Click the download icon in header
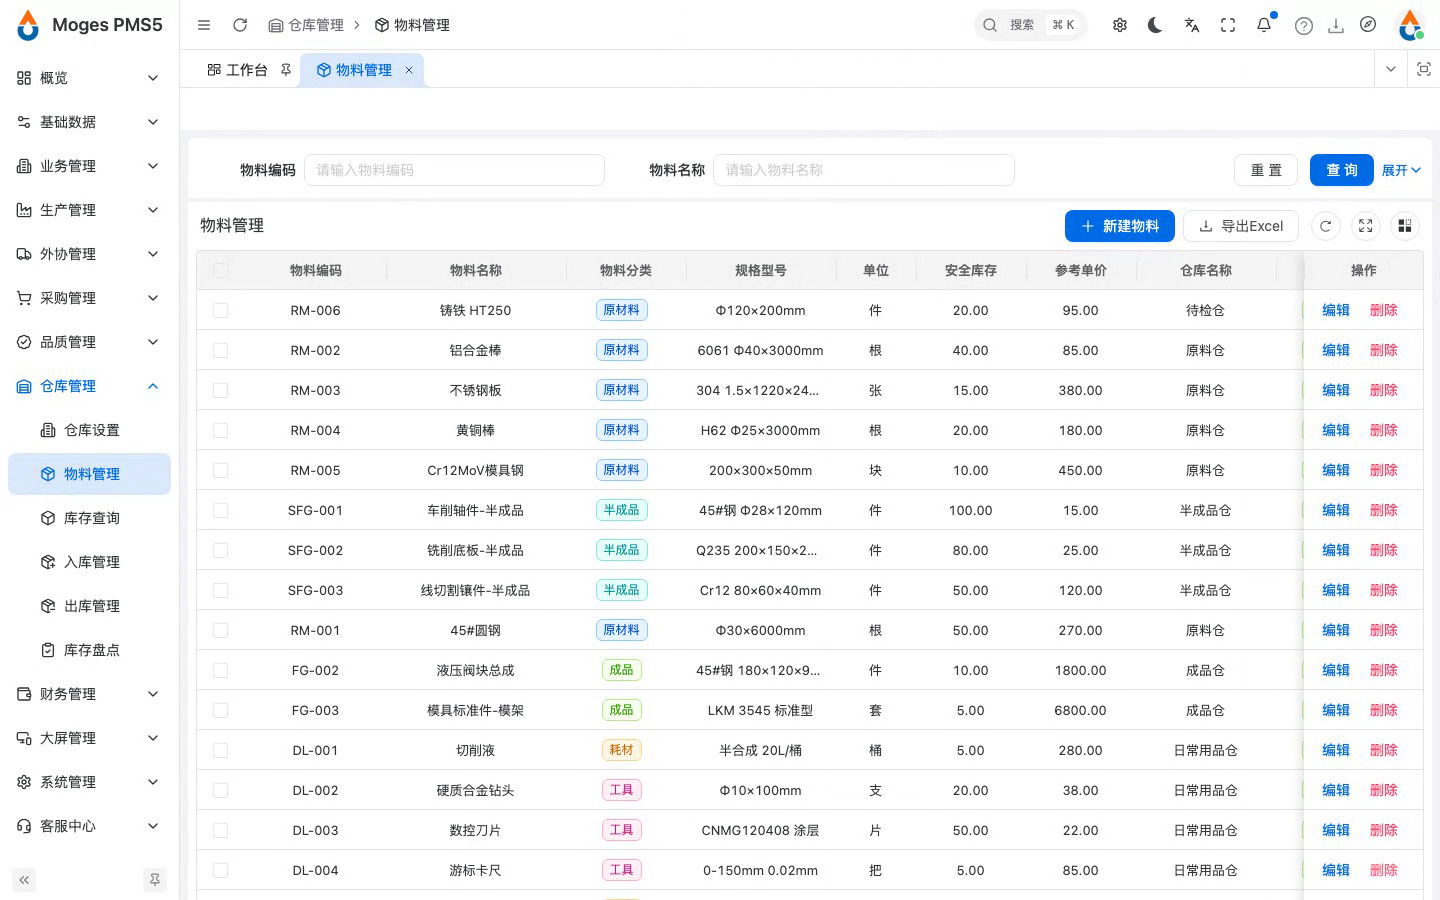 click(1336, 26)
